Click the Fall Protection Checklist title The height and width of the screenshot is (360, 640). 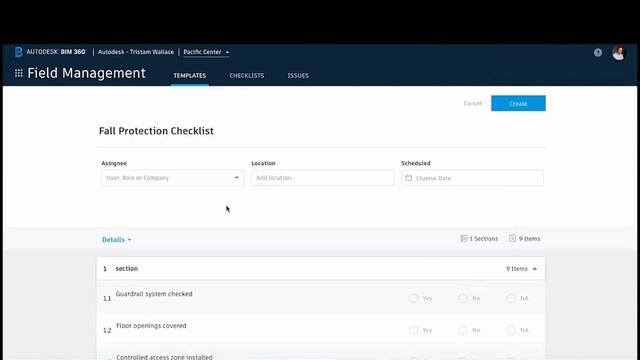(x=156, y=131)
